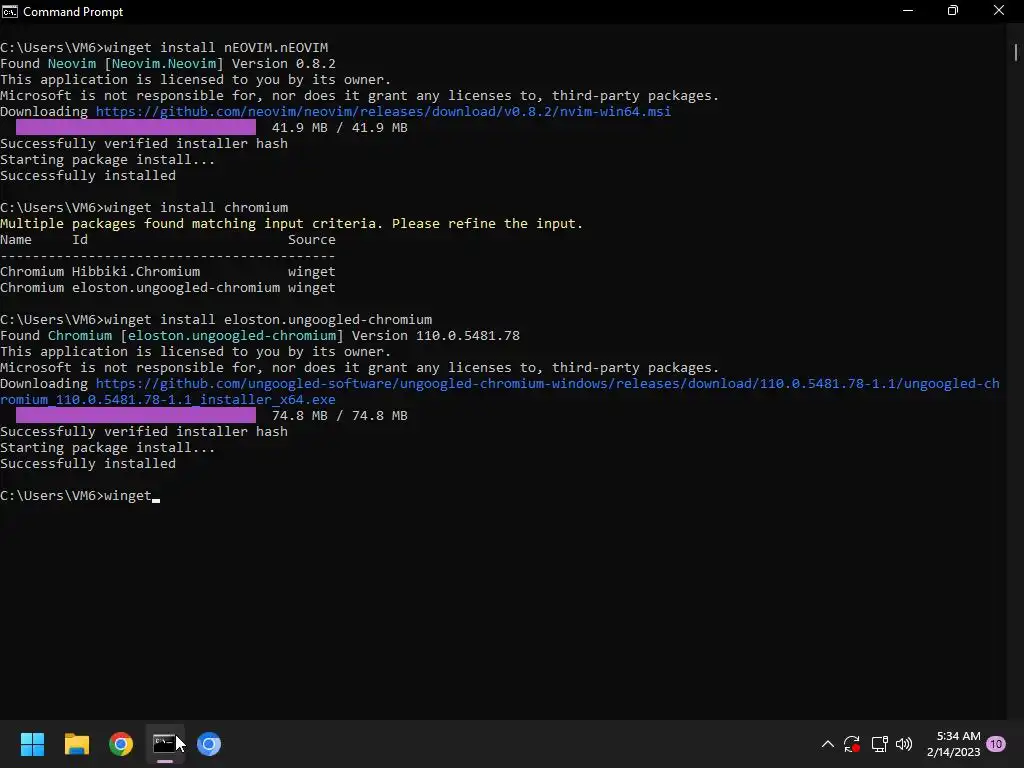Click 'Successfully installed' after Chromium install
This screenshot has width=1024, height=768.
coord(88,464)
